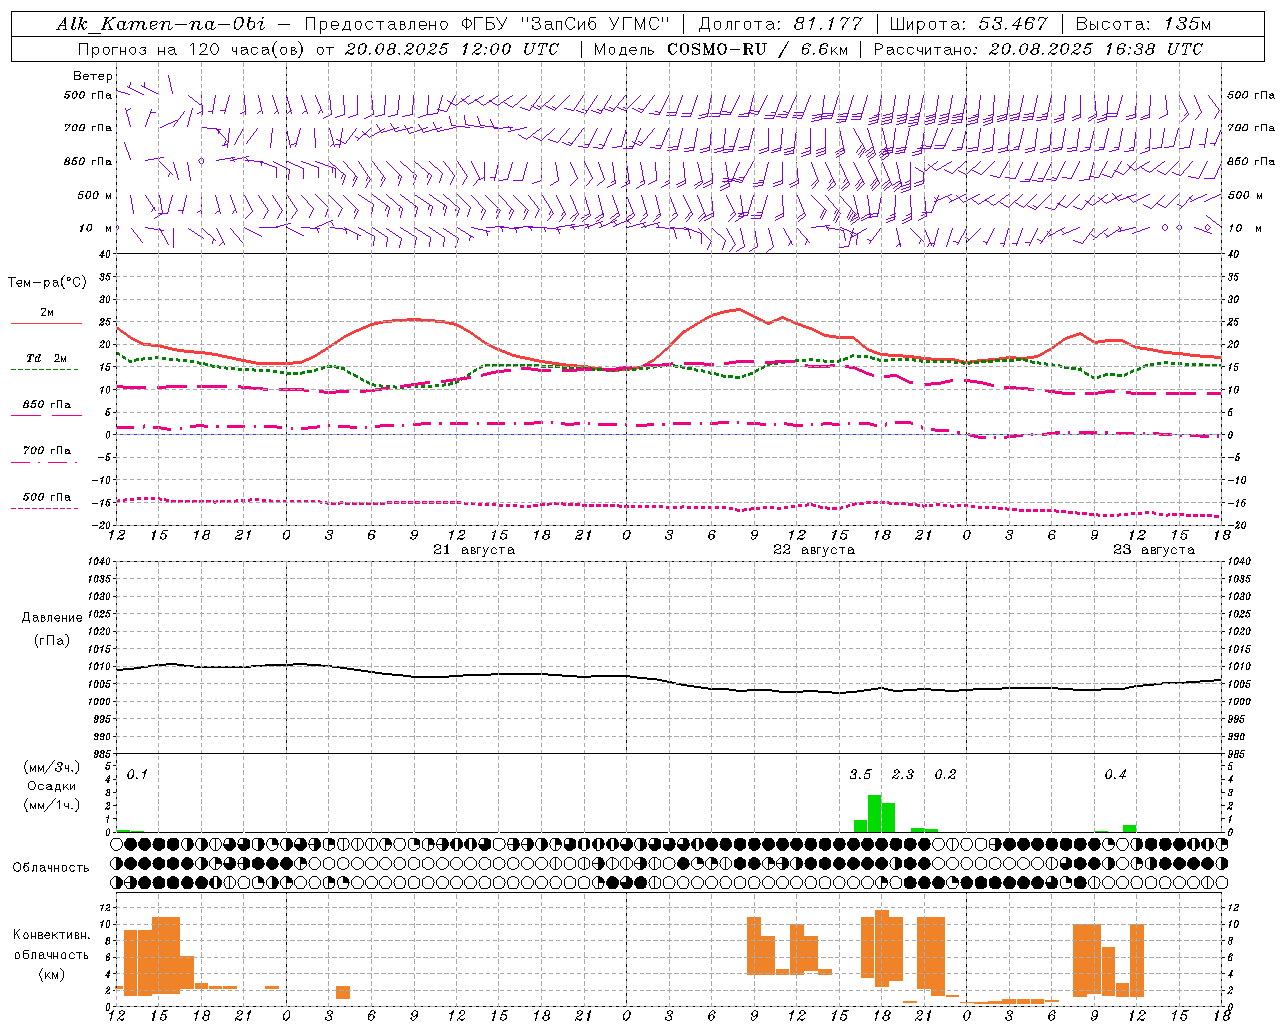Click the '0.4' precipitation amount value
Viewport: 1280px width, 1024px height.
coord(1115,774)
